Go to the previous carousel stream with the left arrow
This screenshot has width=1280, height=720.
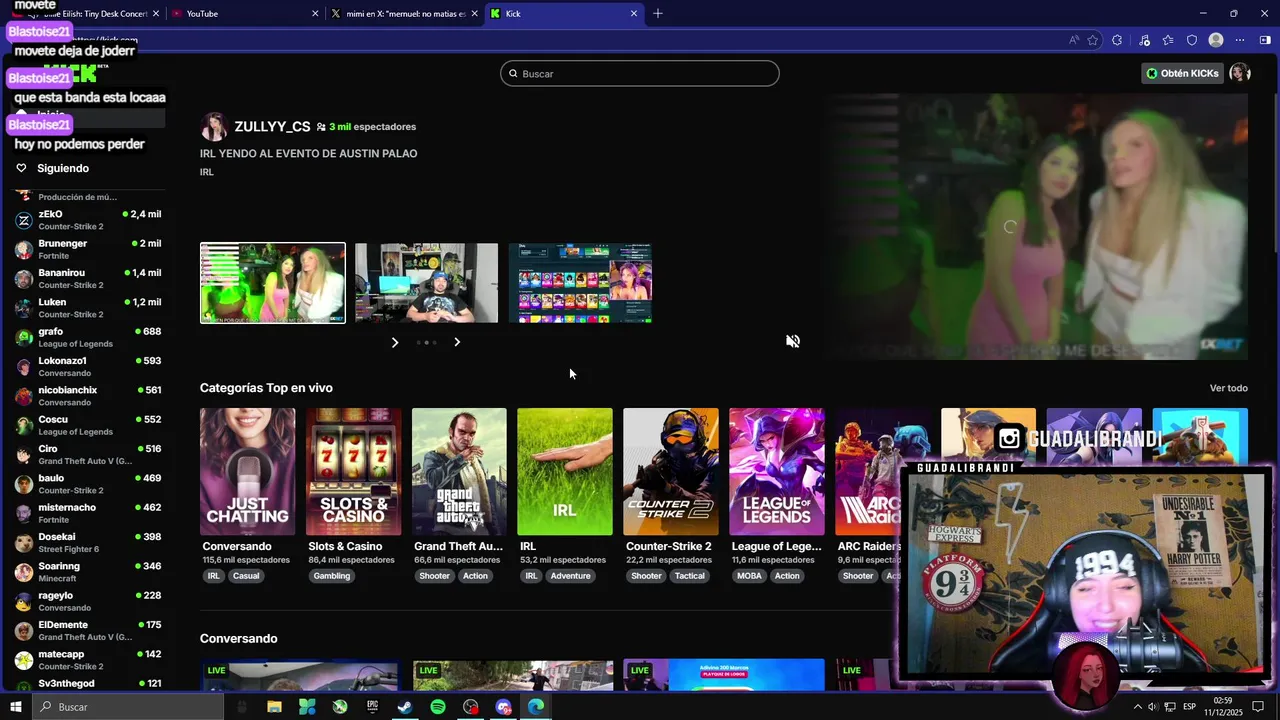[395, 342]
